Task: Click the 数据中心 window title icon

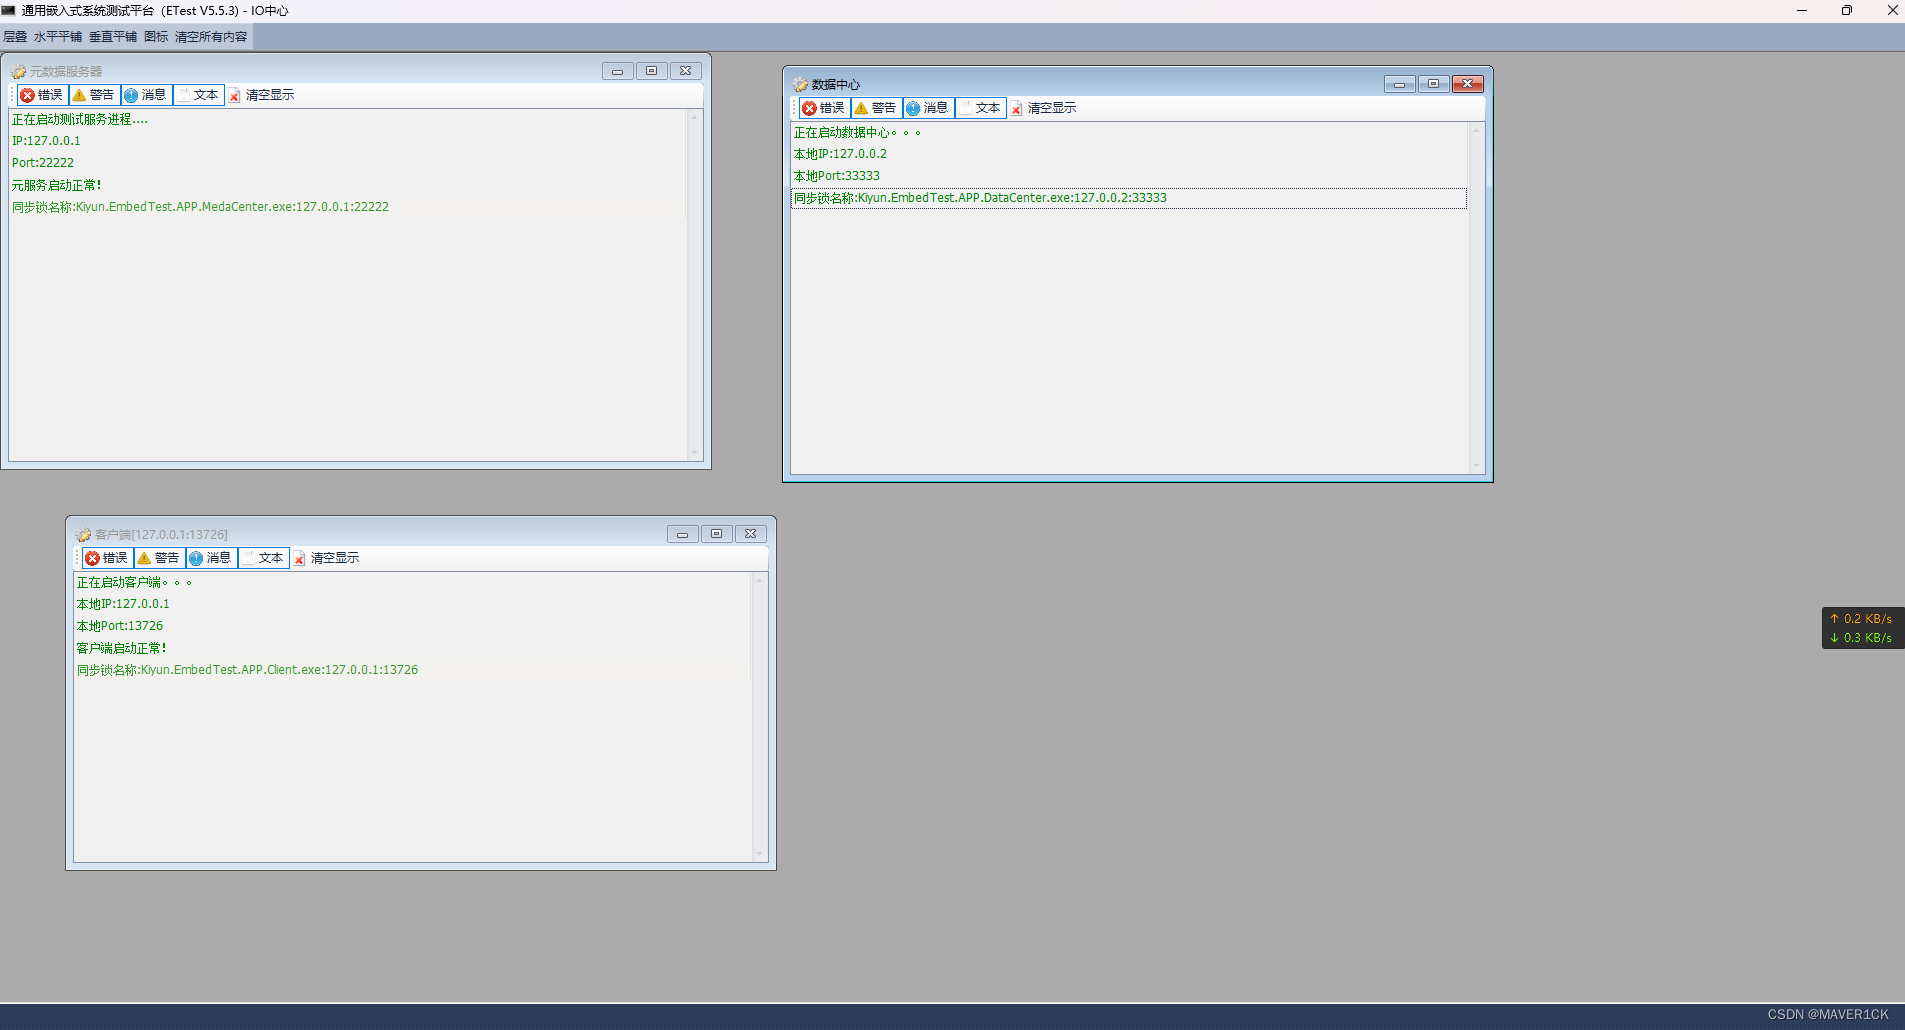Action: click(x=801, y=85)
